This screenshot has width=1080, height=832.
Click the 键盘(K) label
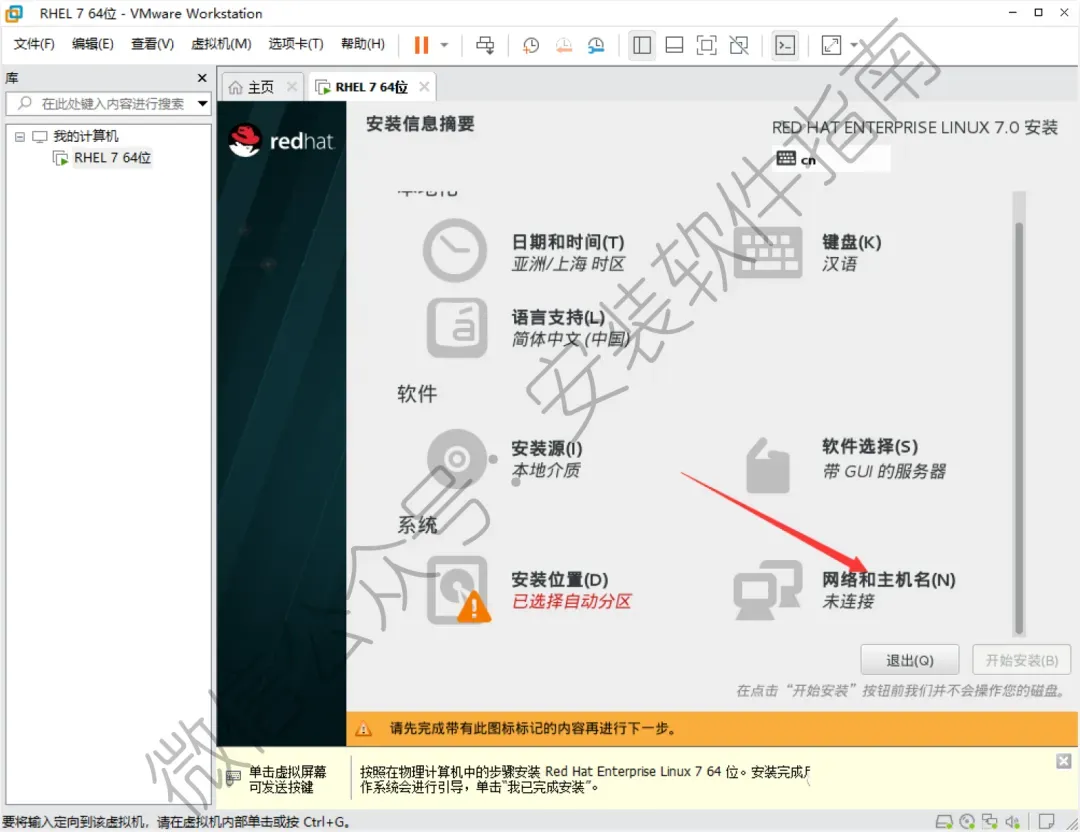tap(851, 242)
